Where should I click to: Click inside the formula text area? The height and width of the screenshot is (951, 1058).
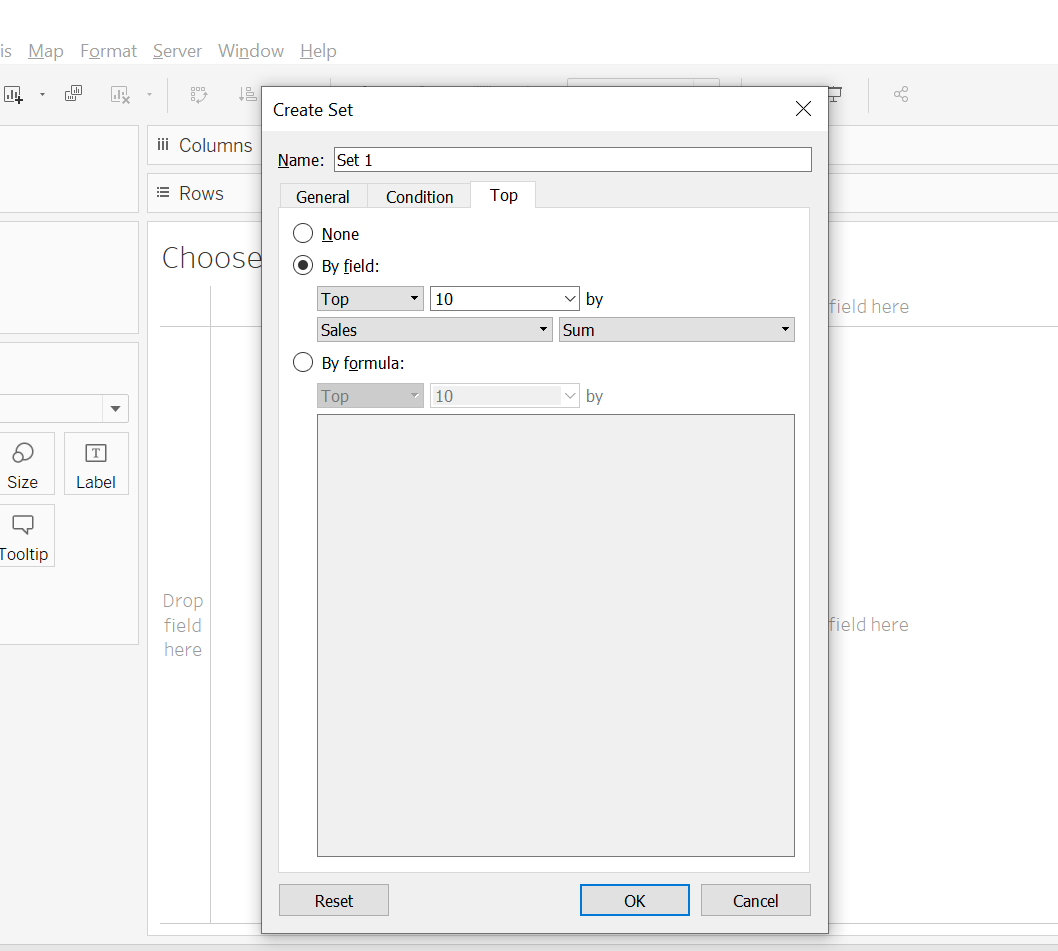(556, 635)
